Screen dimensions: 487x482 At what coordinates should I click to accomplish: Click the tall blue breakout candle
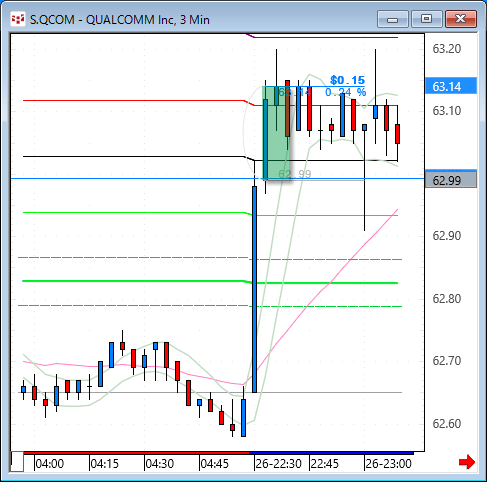pos(255,289)
